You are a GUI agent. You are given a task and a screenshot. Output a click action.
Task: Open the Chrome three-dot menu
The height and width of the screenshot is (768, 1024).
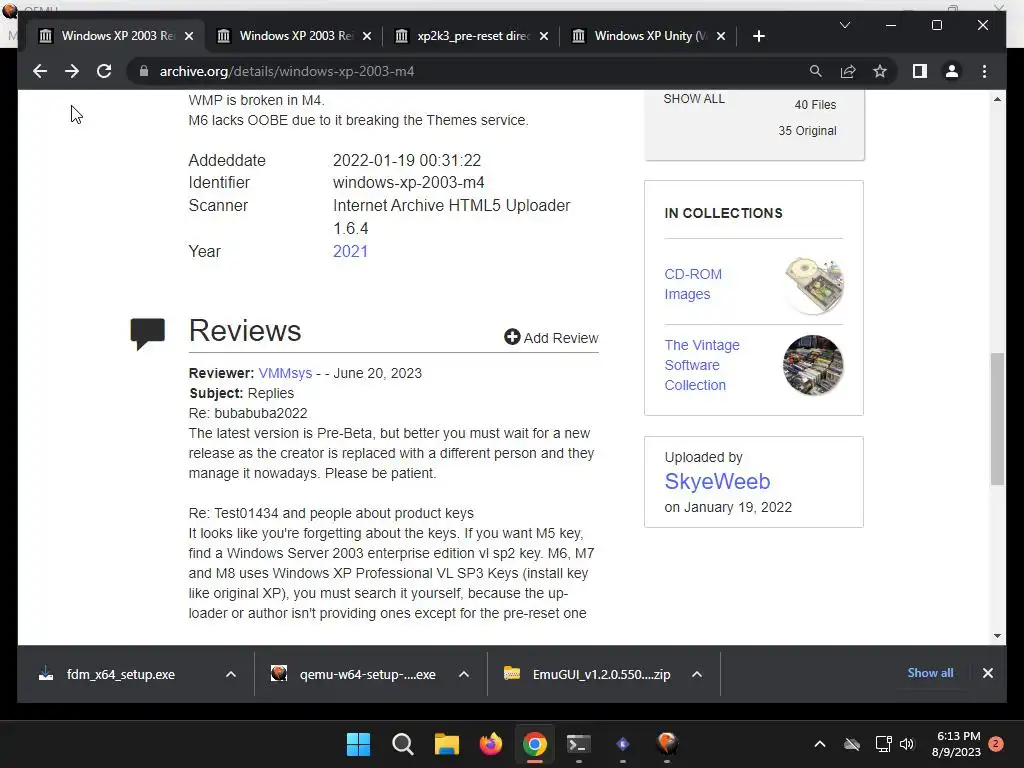[984, 71]
